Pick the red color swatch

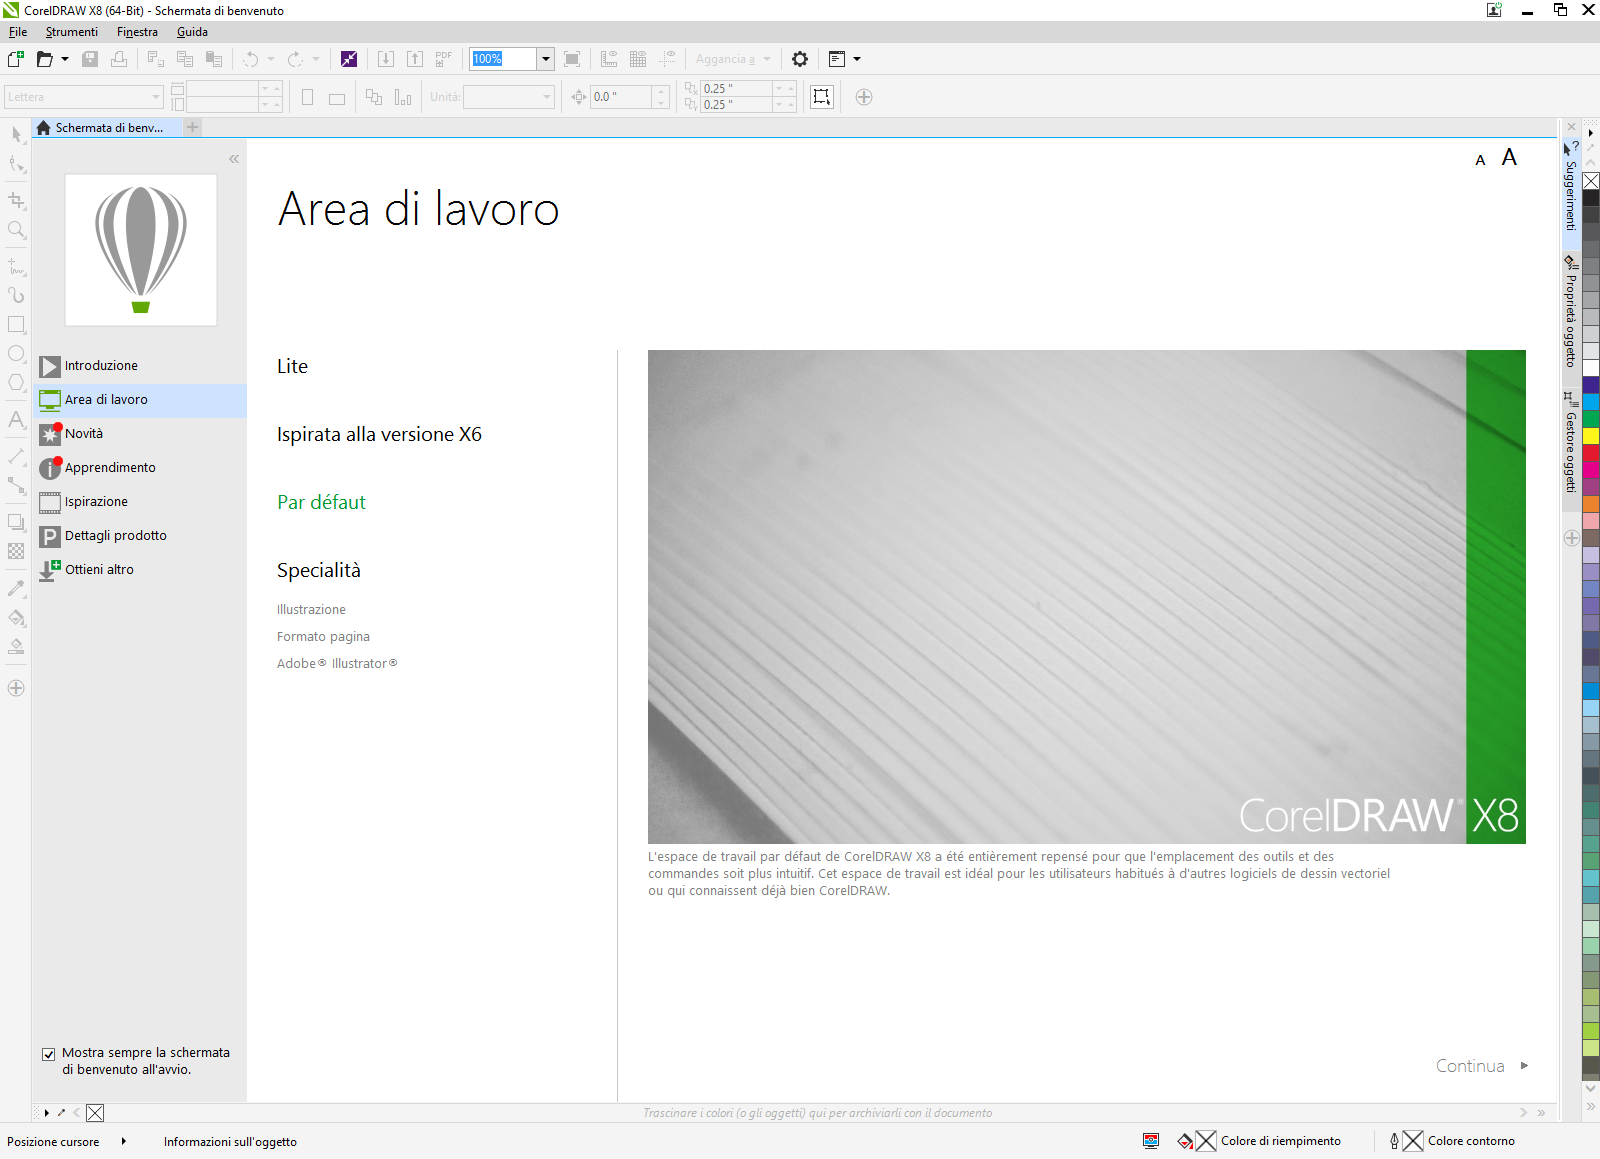tap(1591, 453)
